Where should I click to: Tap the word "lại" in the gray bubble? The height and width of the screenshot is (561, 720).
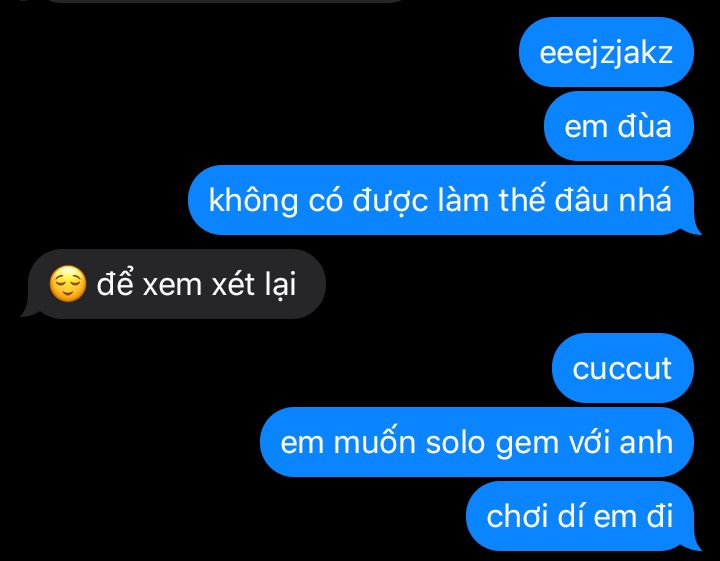[x=281, y=285]
